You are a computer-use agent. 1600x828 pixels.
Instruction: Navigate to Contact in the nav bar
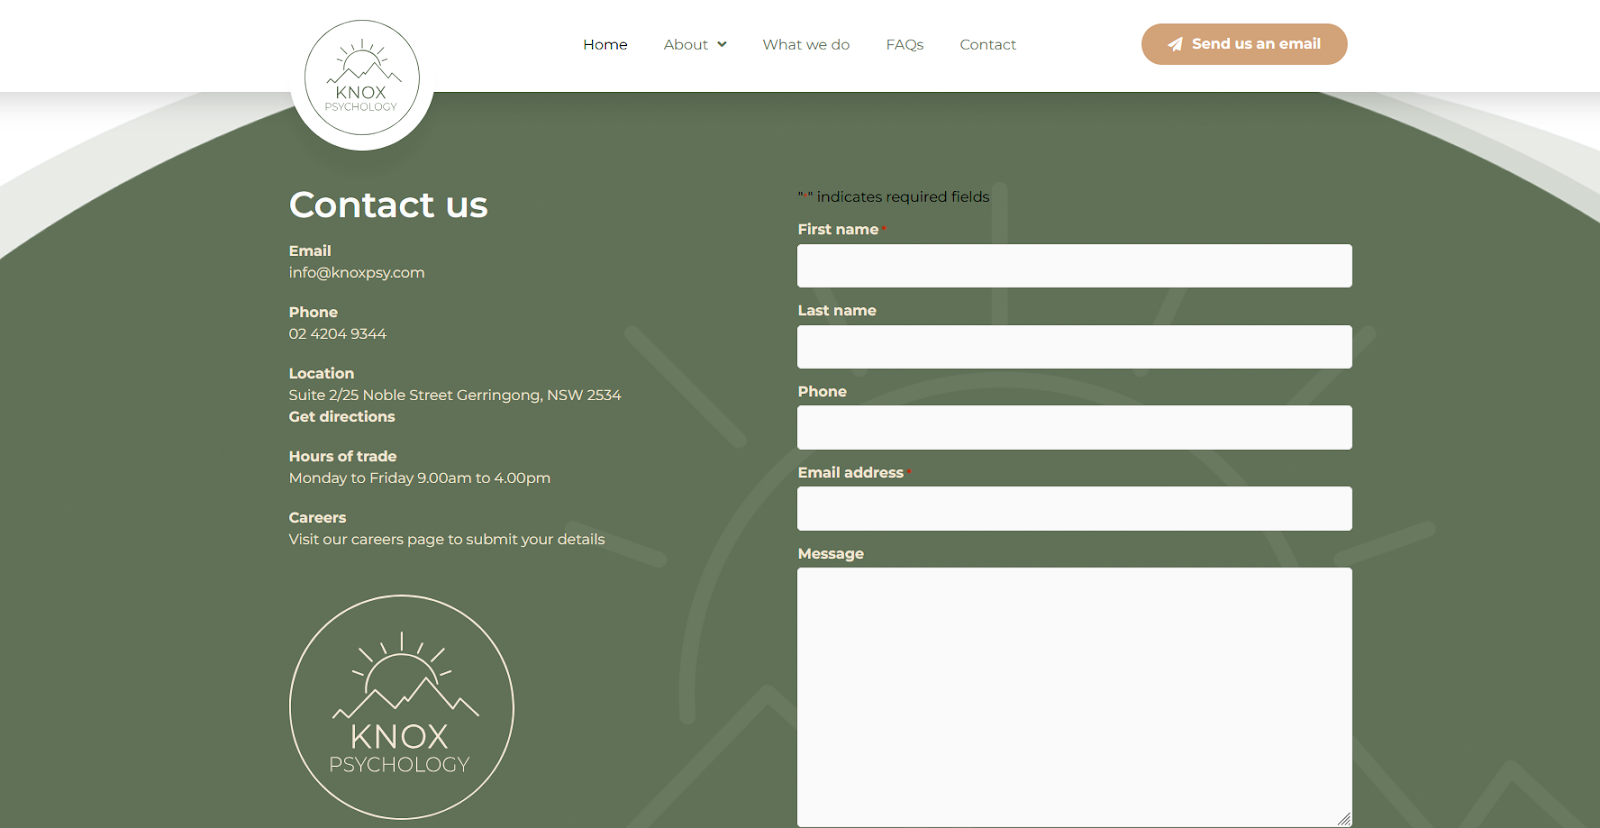tap(988, 44)
